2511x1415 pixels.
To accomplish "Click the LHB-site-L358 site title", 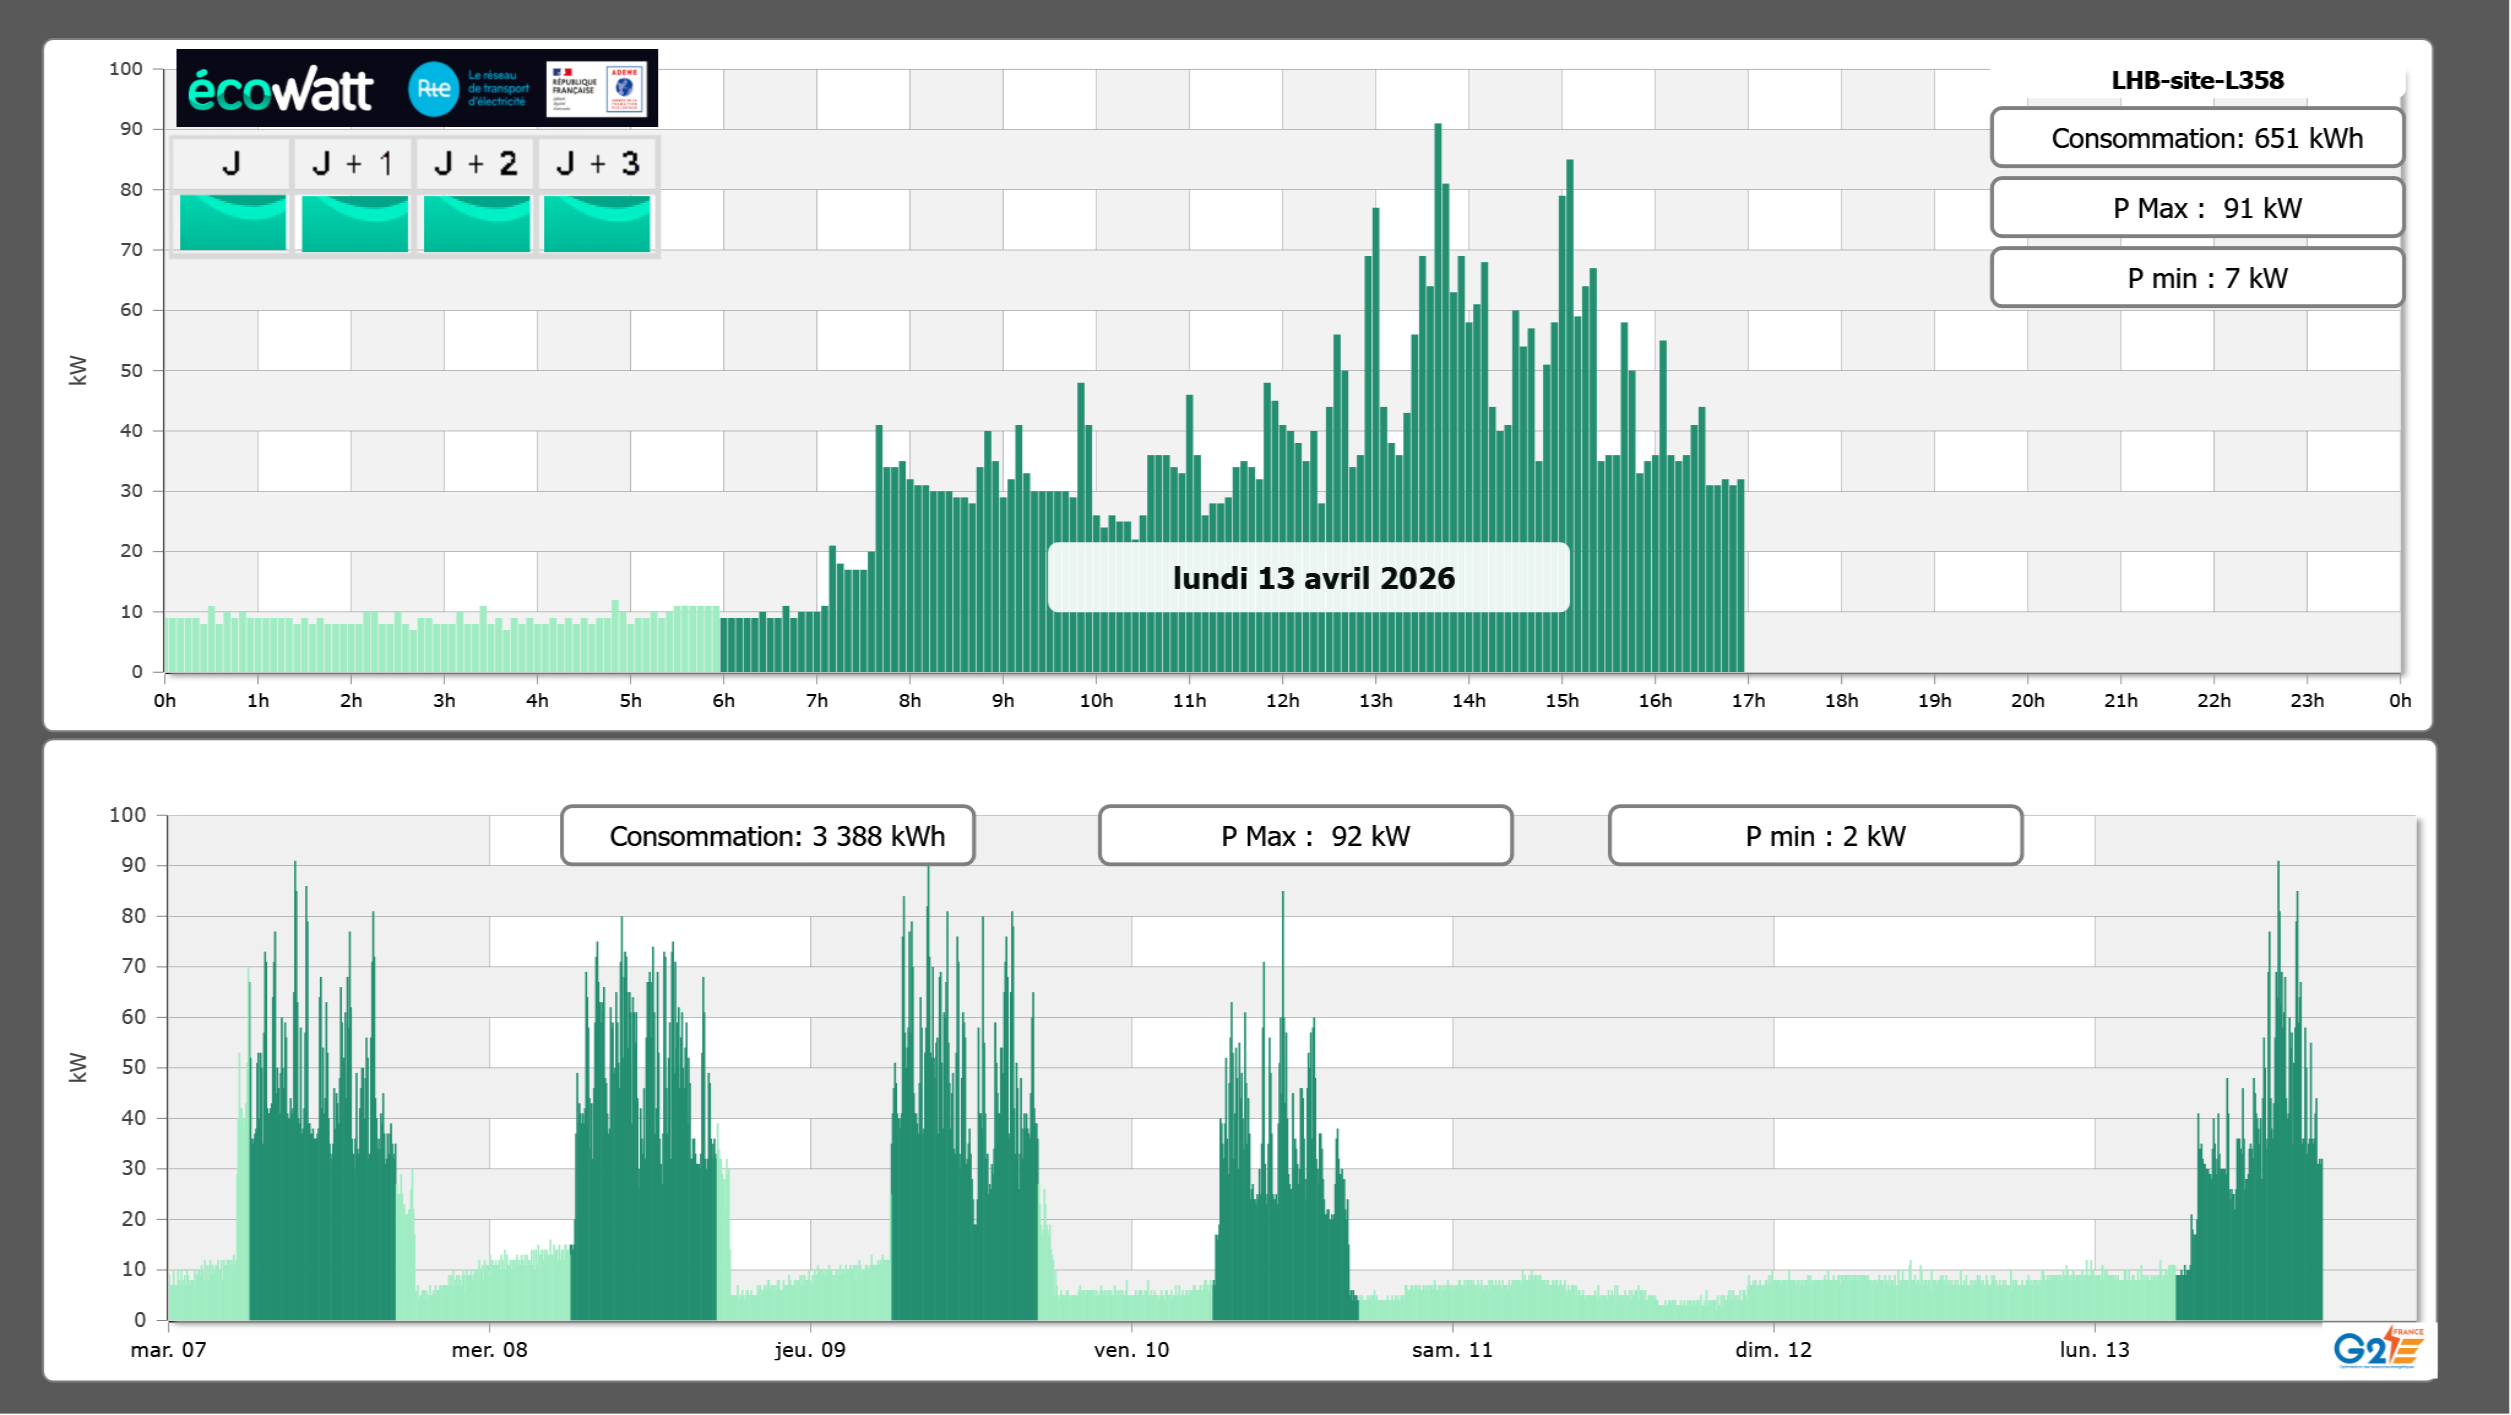I will [x=2196, y=80].
